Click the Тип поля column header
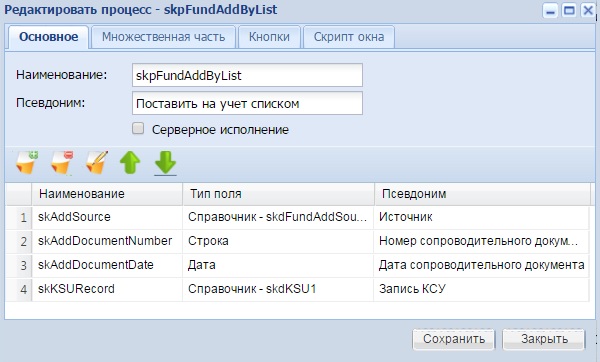 click(278, 194)
